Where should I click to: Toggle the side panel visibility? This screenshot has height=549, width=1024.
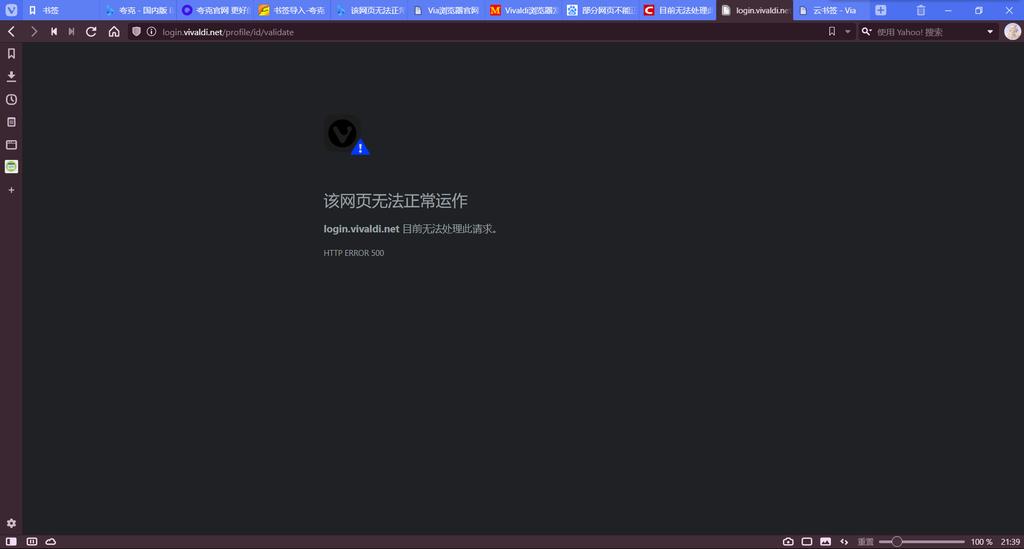pyautogui.click(x=11, y=541)
